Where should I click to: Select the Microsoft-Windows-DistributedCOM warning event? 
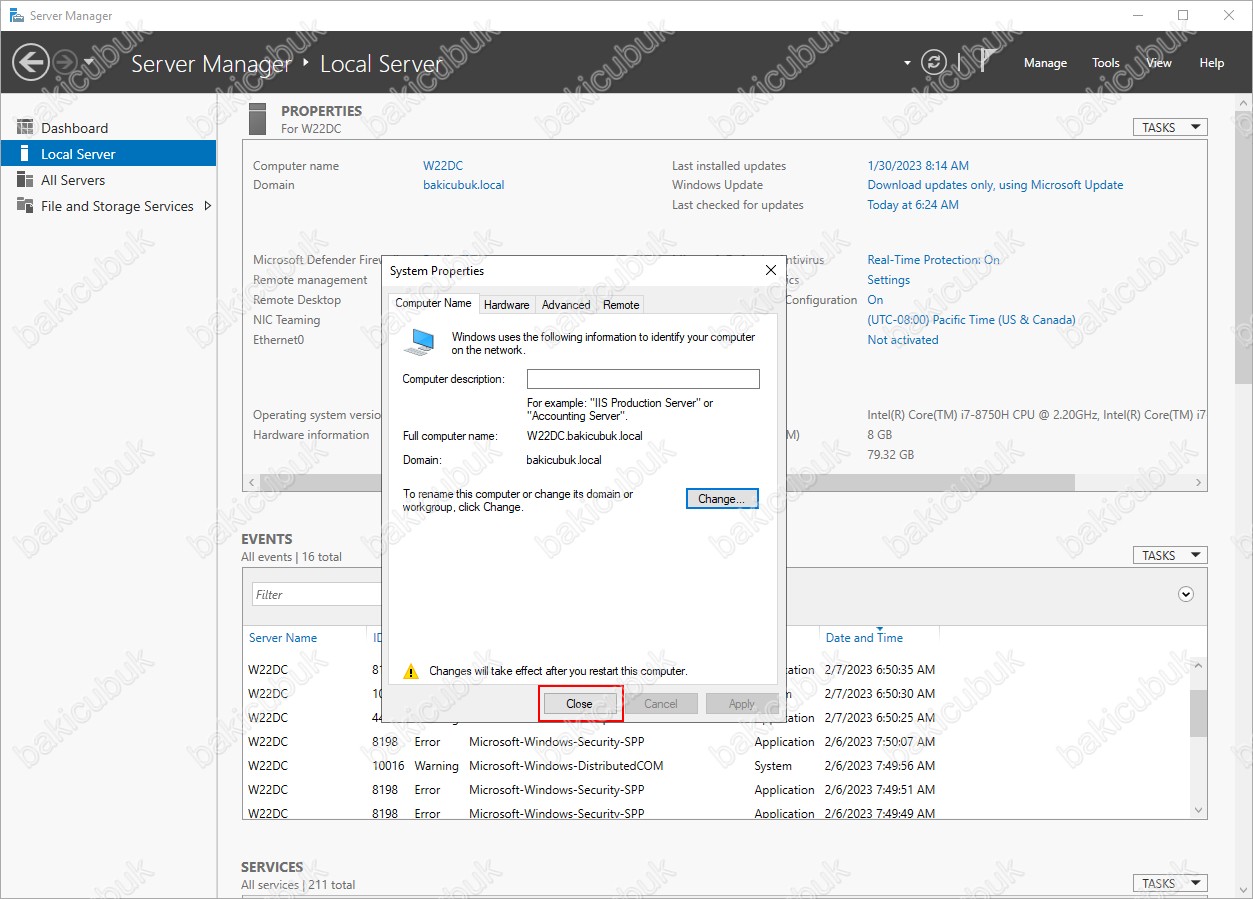click(x=716, y=766)
